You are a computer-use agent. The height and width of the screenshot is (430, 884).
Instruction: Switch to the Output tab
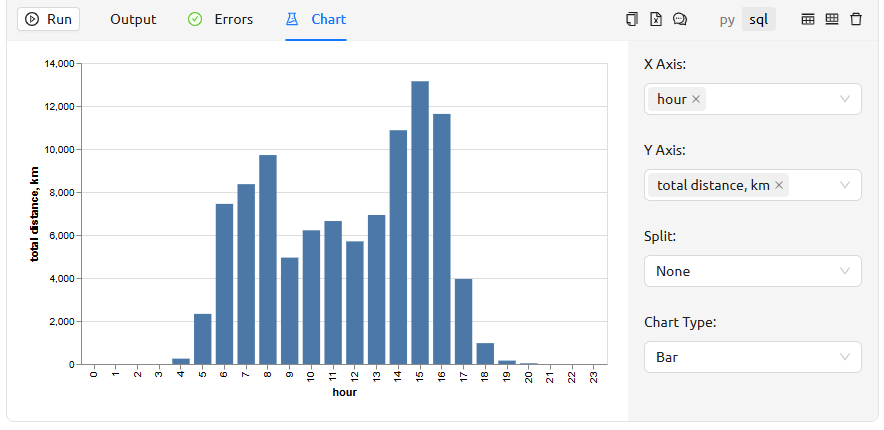(133, 19)
